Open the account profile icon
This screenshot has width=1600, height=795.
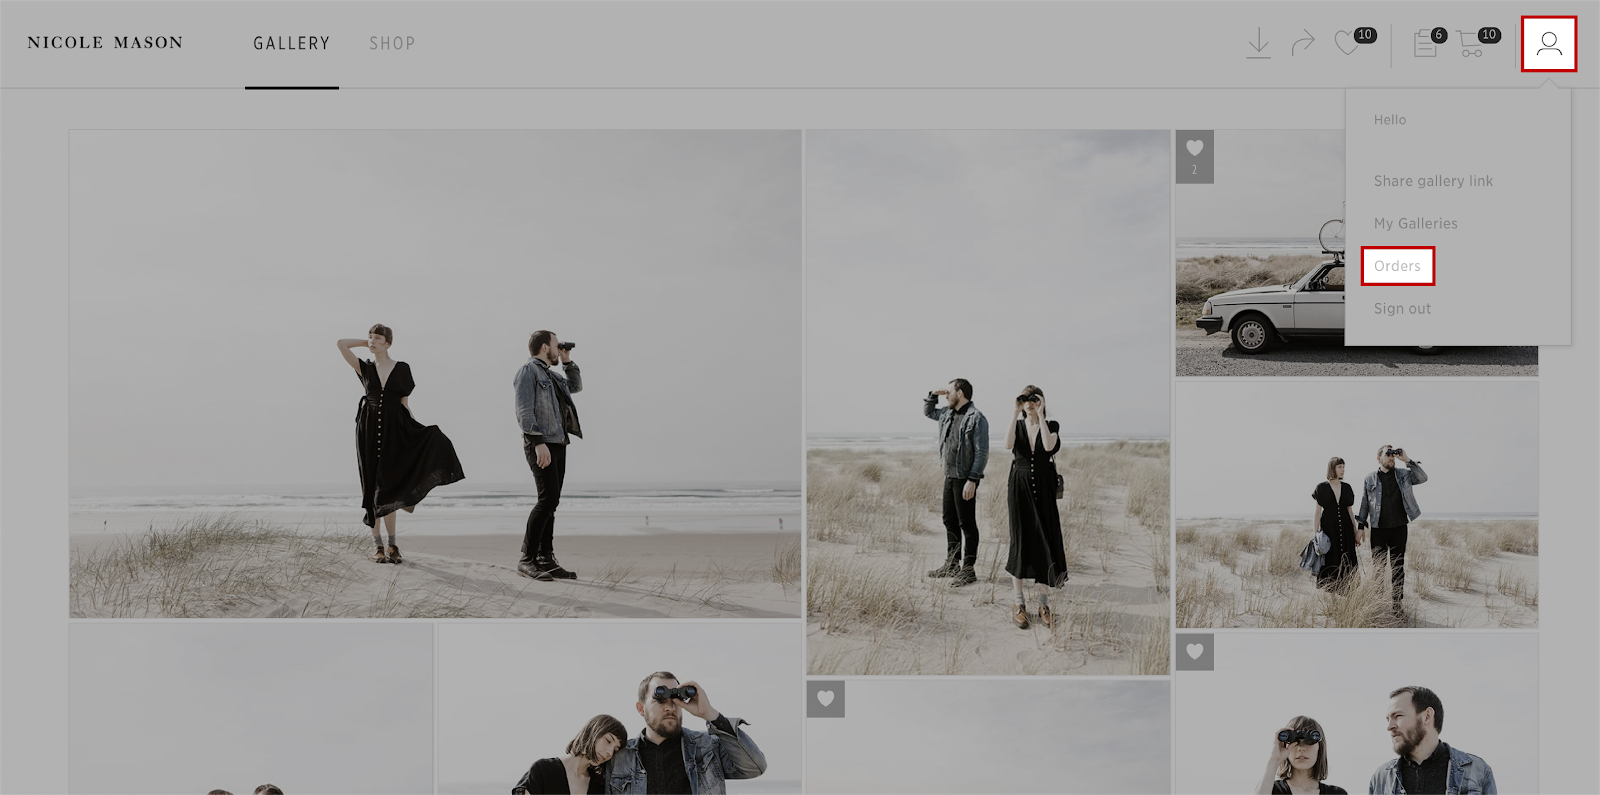(x=1549, y=44)
